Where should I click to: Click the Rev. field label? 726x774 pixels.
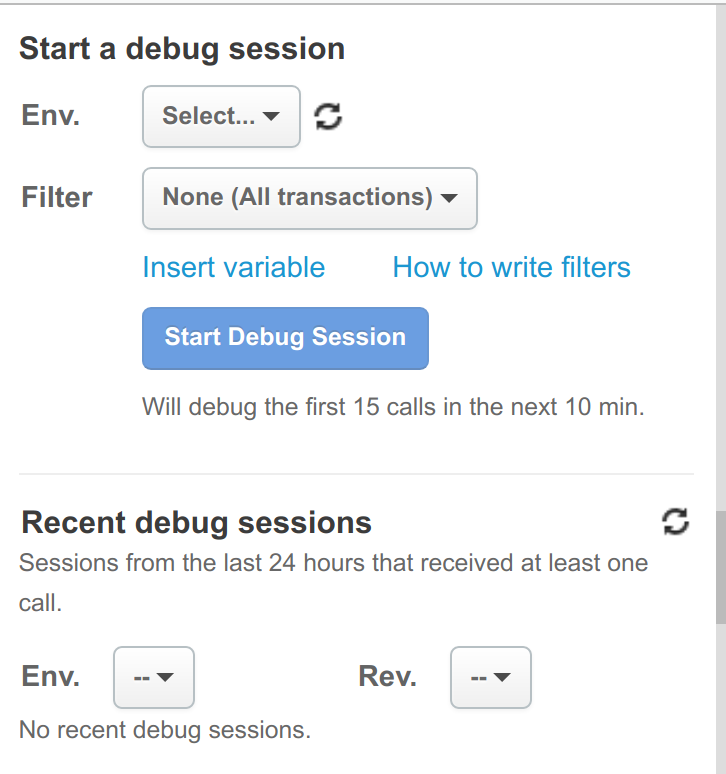[387, 677]
